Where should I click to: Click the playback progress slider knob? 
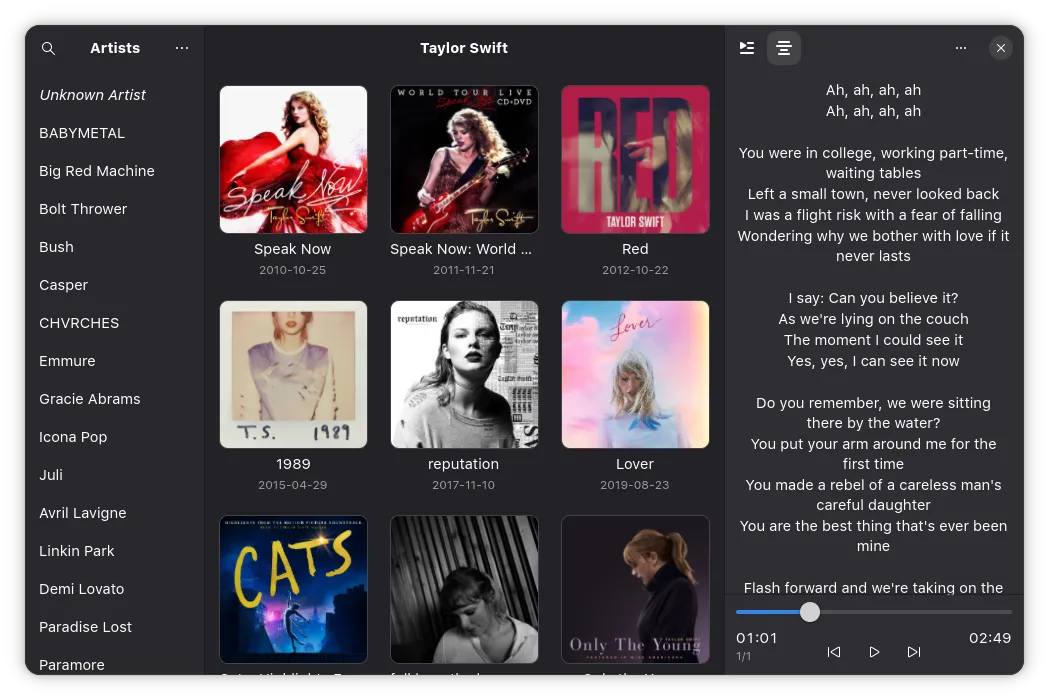click(x=810, y=612)
